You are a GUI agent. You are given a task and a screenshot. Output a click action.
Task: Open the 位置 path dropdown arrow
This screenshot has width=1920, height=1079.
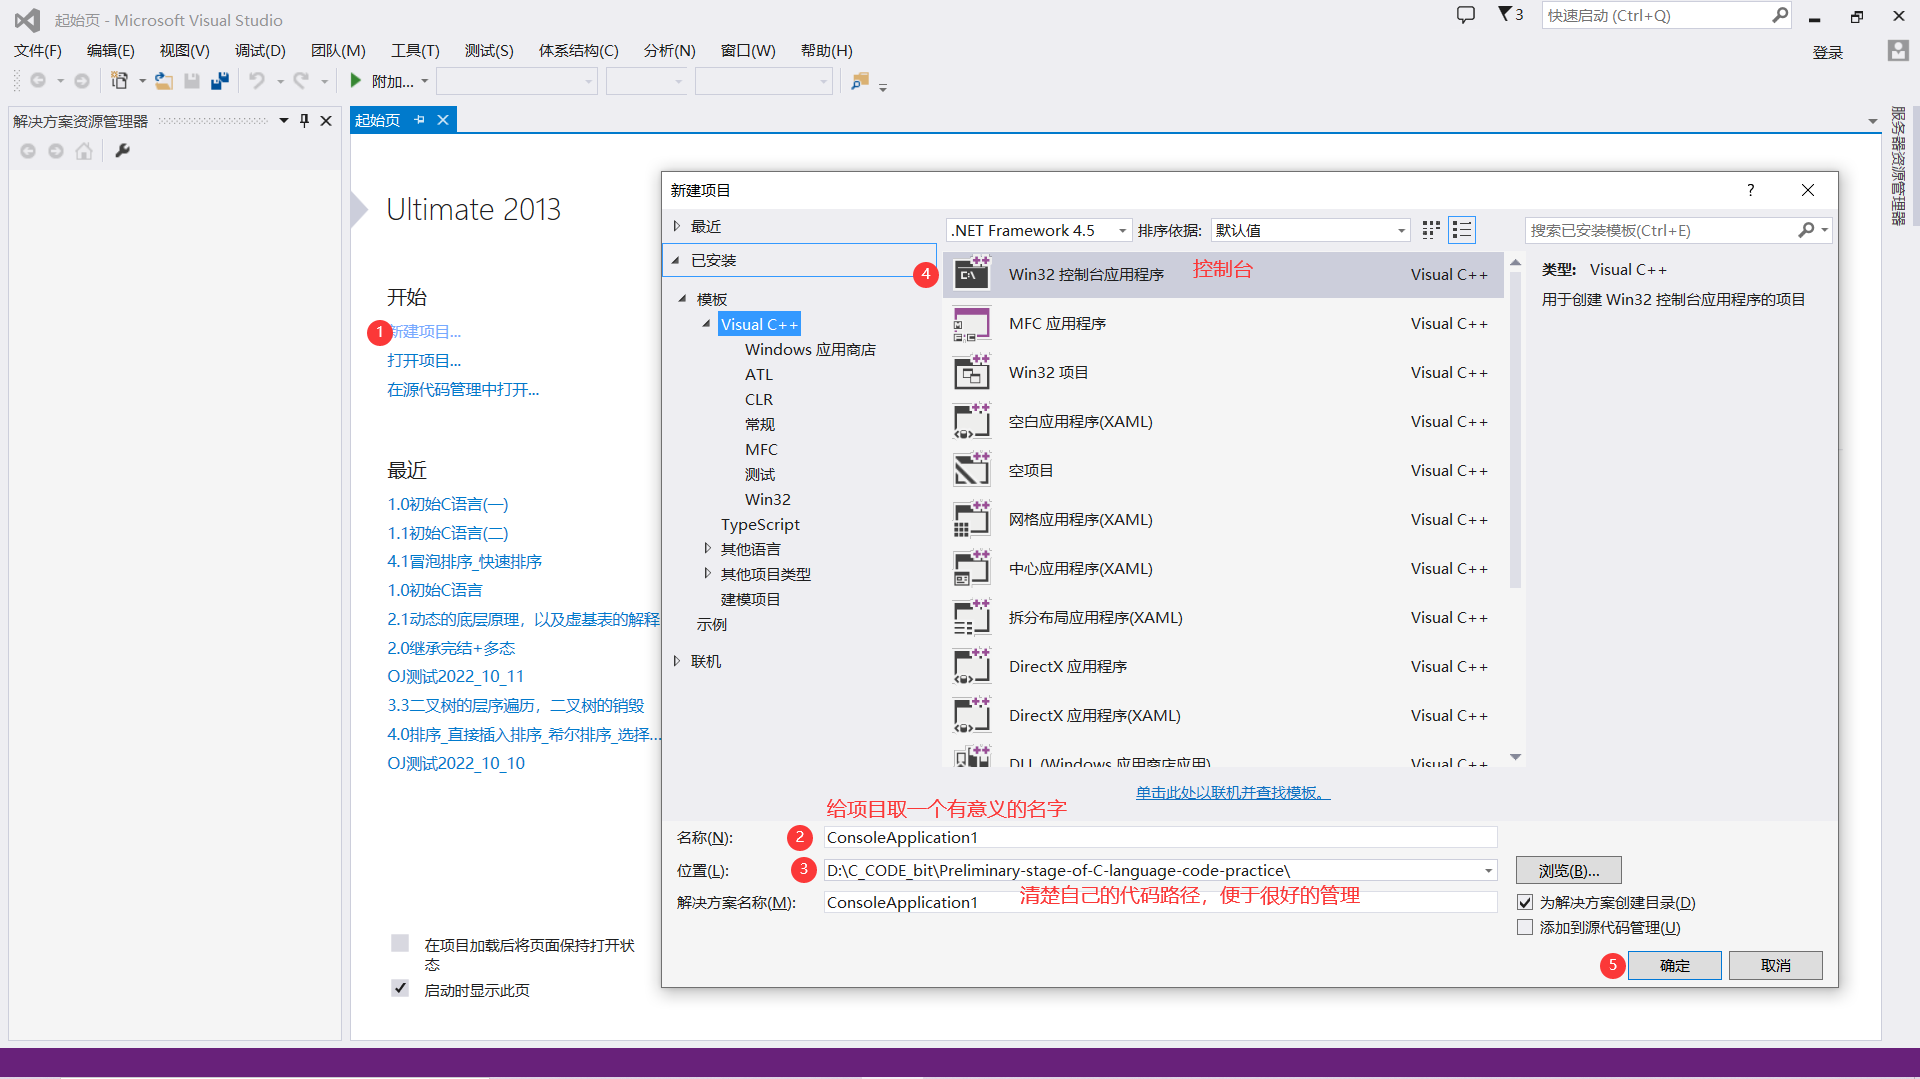(x=1488, y=871)
